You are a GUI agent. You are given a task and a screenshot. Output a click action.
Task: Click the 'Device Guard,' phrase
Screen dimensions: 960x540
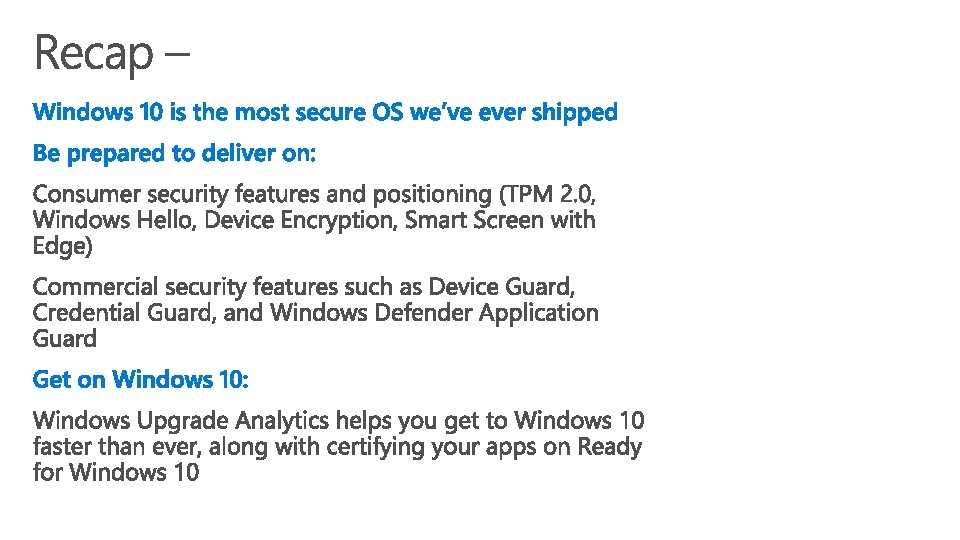(501, 287)
